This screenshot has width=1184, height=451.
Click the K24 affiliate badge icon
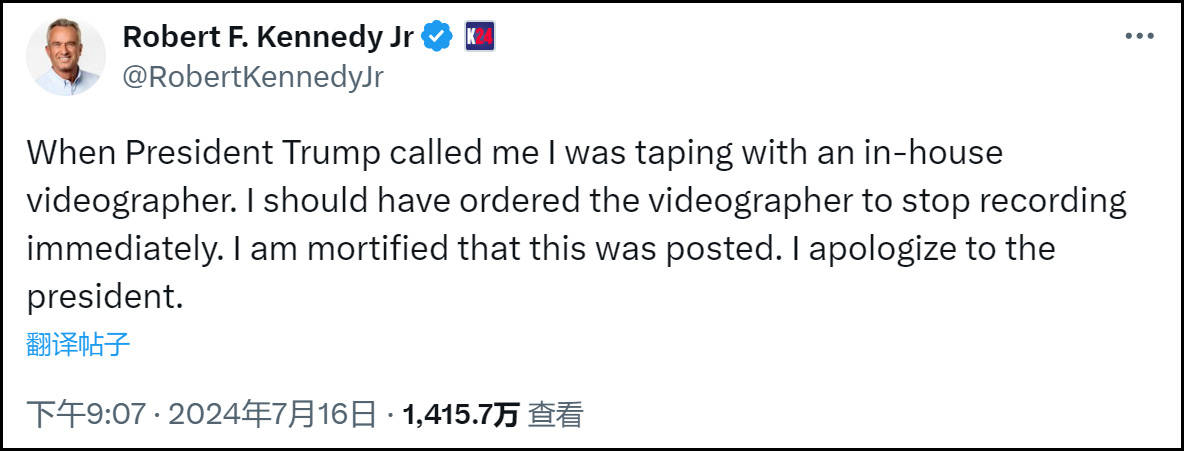click(480, 37)
